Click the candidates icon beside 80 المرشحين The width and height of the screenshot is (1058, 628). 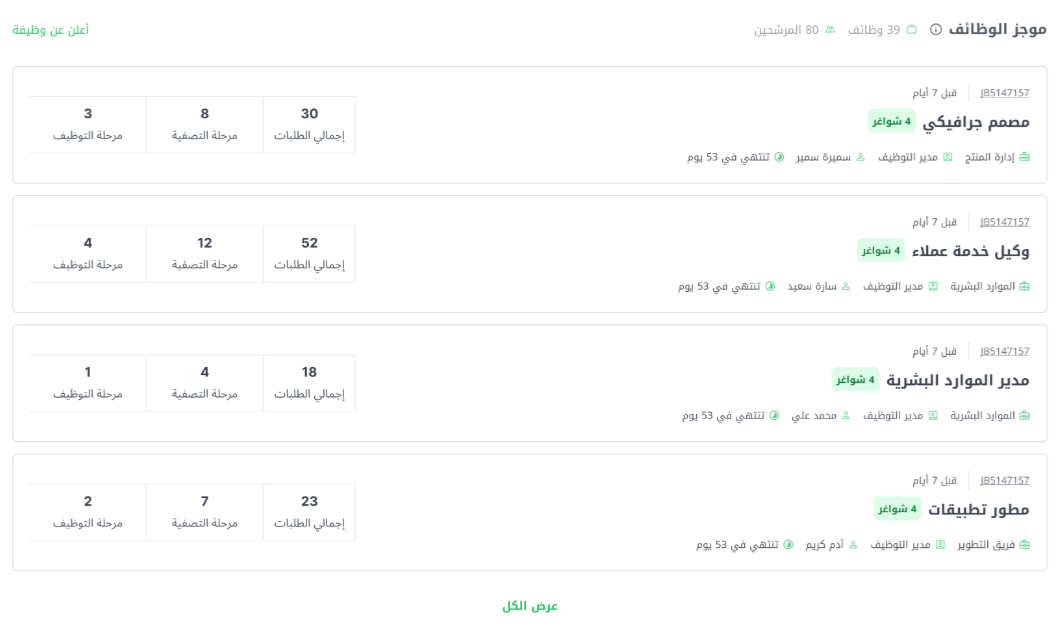[x=830, y=30]
